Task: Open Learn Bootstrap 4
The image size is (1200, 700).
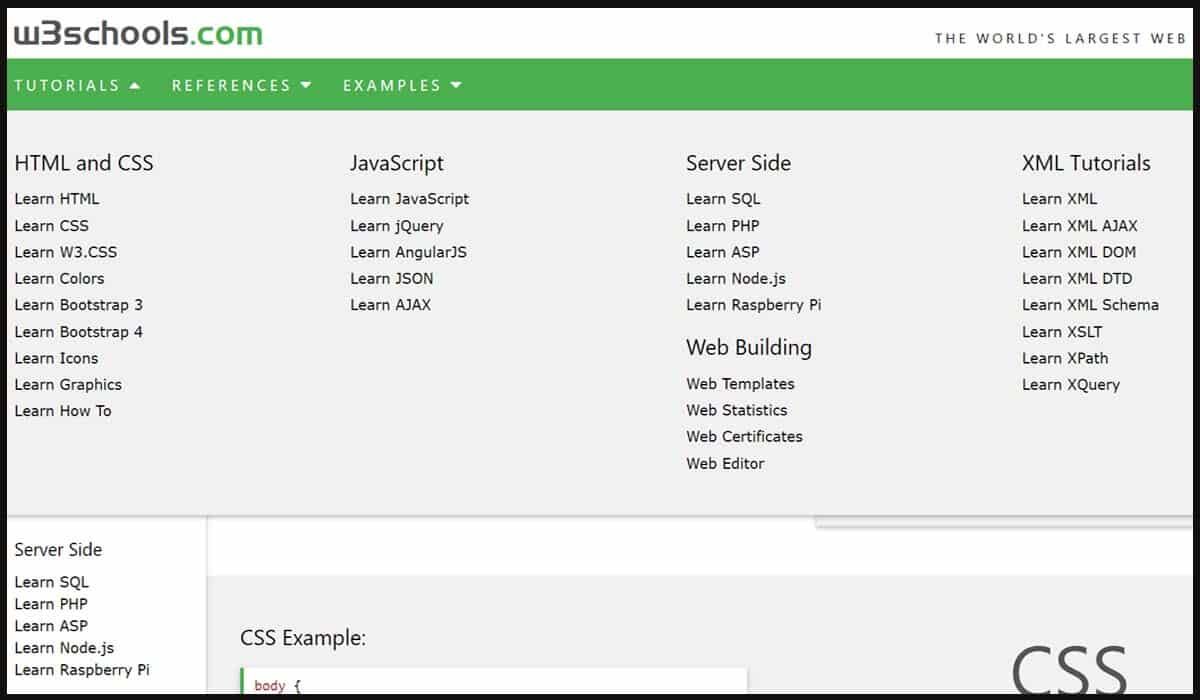Action: tap(78, 331)
